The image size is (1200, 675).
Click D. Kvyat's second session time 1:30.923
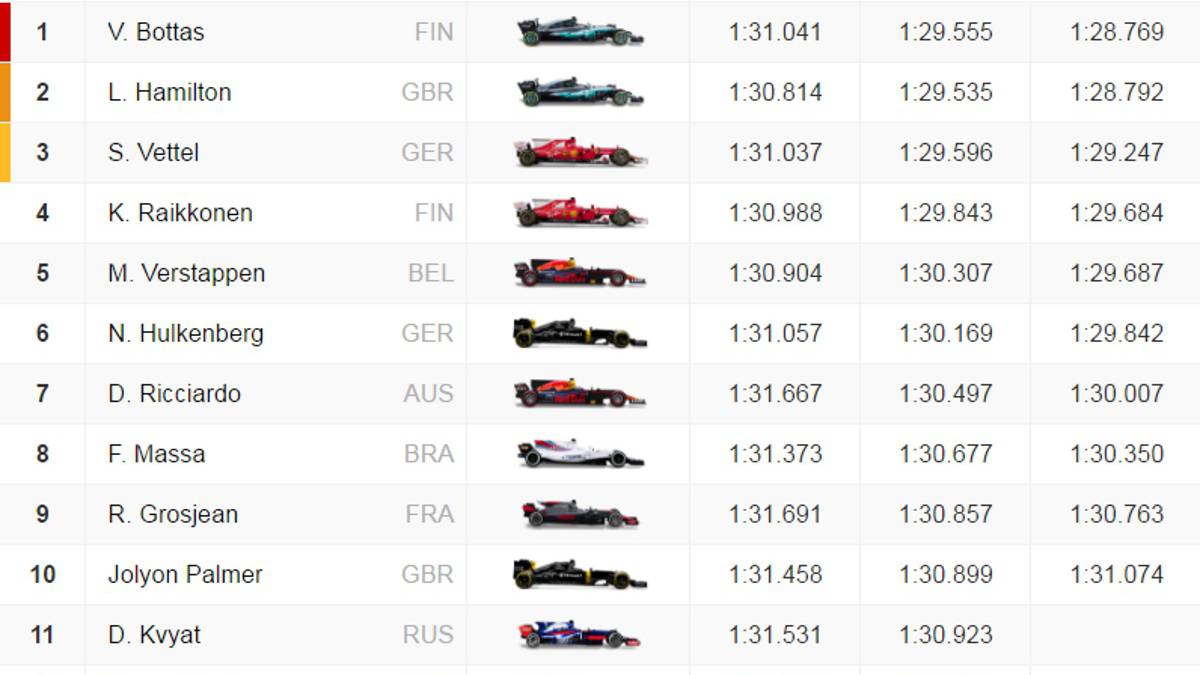pos(946,634)
